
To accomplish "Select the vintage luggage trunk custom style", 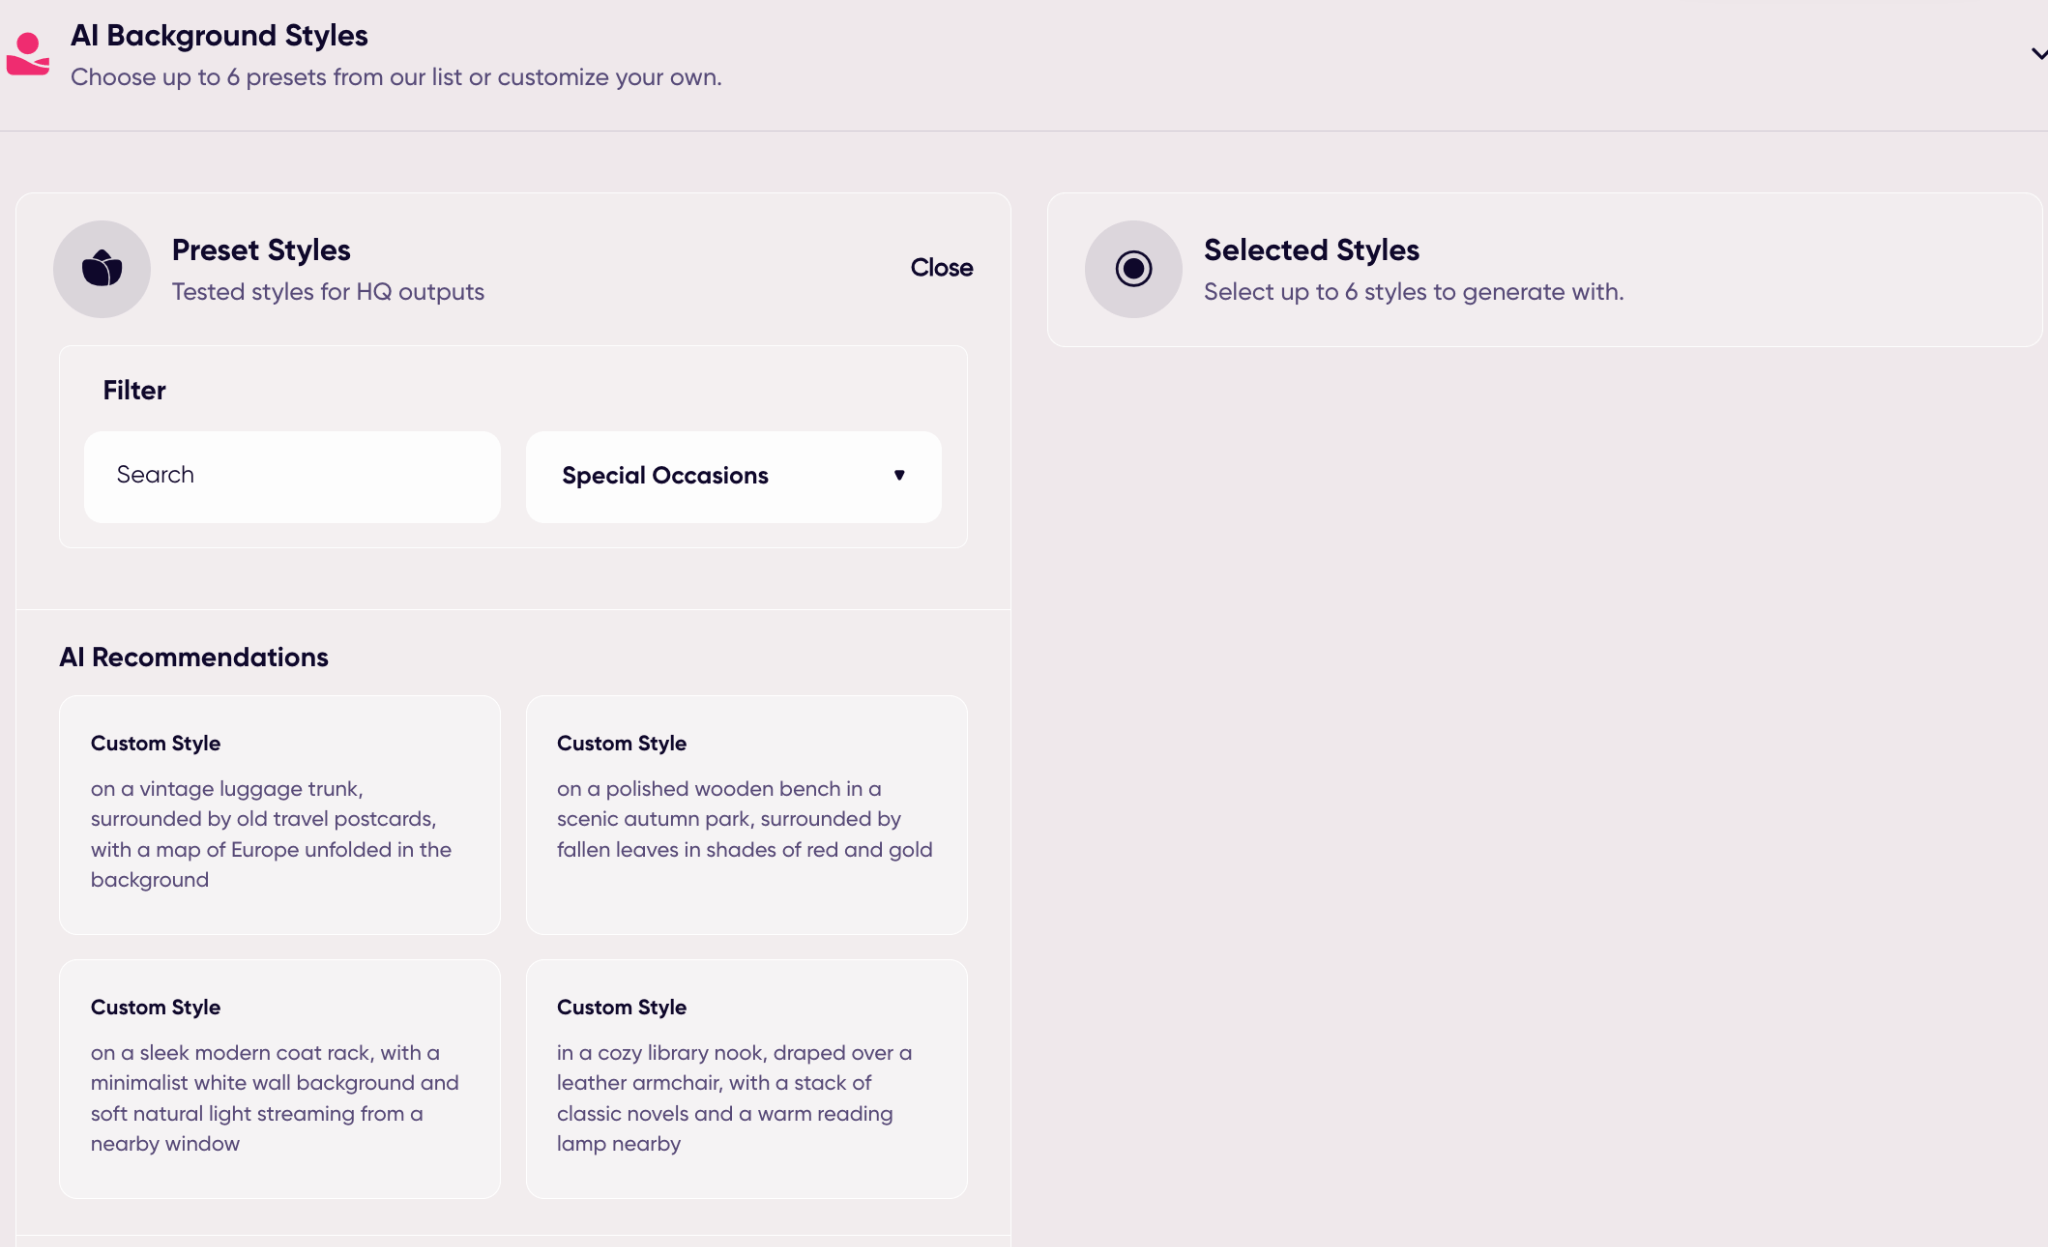I will pos(279,815).
